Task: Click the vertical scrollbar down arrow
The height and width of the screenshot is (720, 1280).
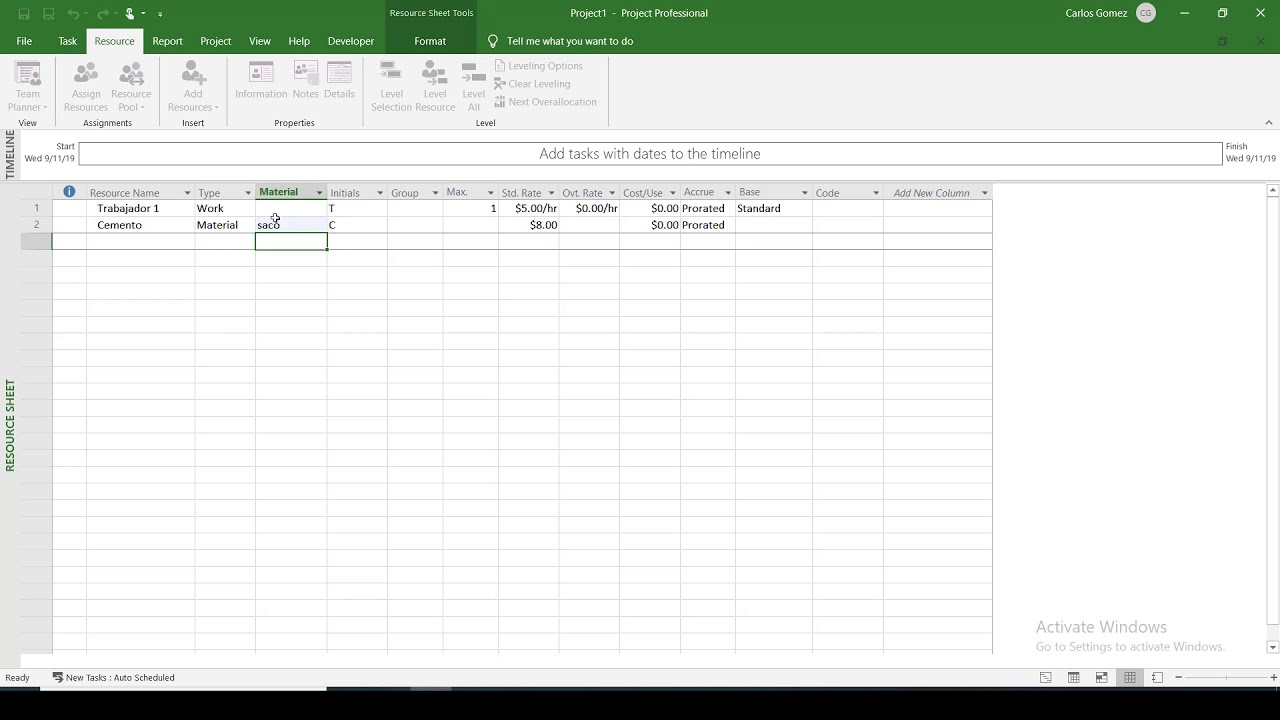Action: pos(1273,647)
